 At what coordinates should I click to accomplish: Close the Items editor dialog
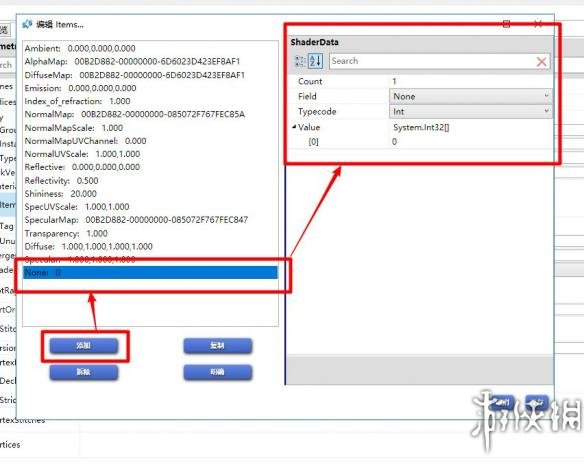[538, 24]
